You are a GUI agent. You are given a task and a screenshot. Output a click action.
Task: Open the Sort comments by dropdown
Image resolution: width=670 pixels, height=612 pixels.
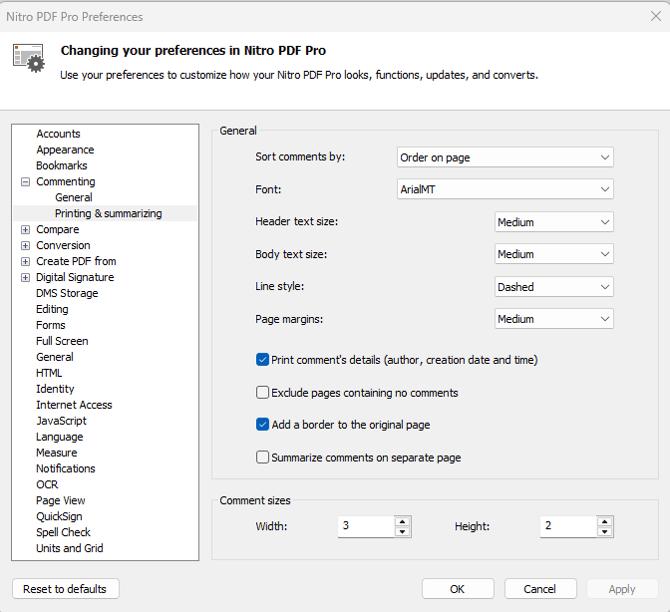[x=505, y=157]
